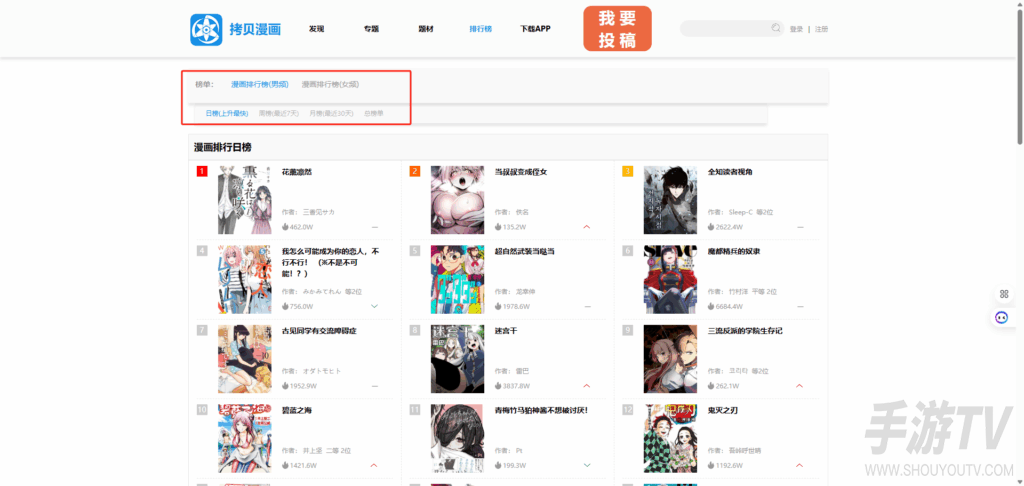The height and width of the screenshot is (486, 1024).
Task: Switch to the 总榜单 tab
Action: click(x=374, y=114)
